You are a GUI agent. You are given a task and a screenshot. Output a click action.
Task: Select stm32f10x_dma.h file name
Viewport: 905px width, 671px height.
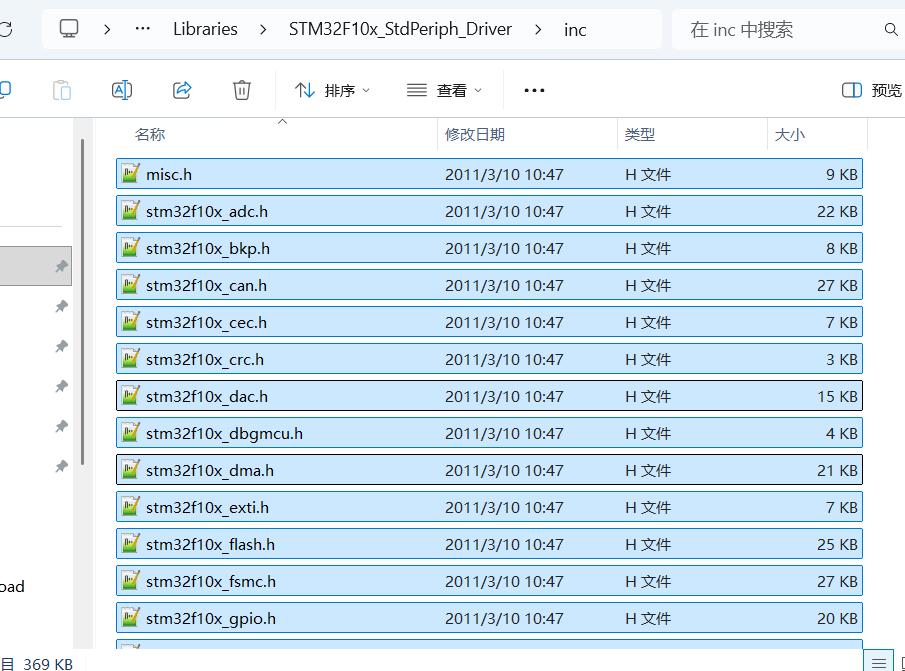pyautogui.click(x=210, y=470)
